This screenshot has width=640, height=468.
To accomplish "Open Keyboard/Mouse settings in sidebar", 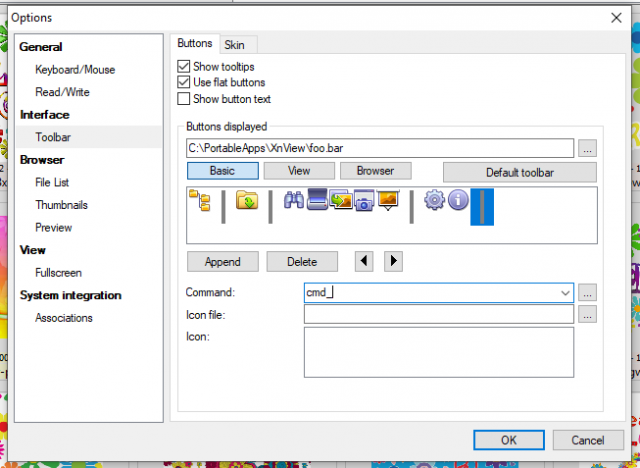I will click(x=75, y=70).
